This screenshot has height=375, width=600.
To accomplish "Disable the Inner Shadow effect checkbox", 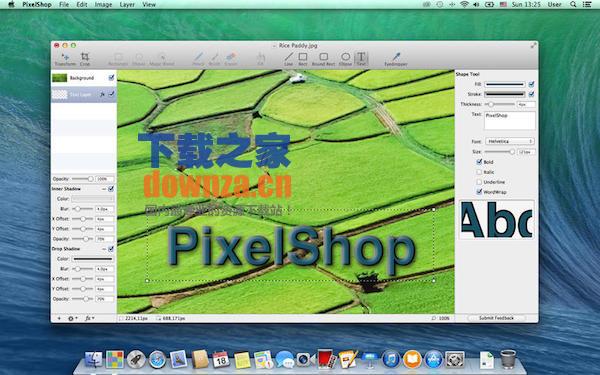I will click(111, 189).
